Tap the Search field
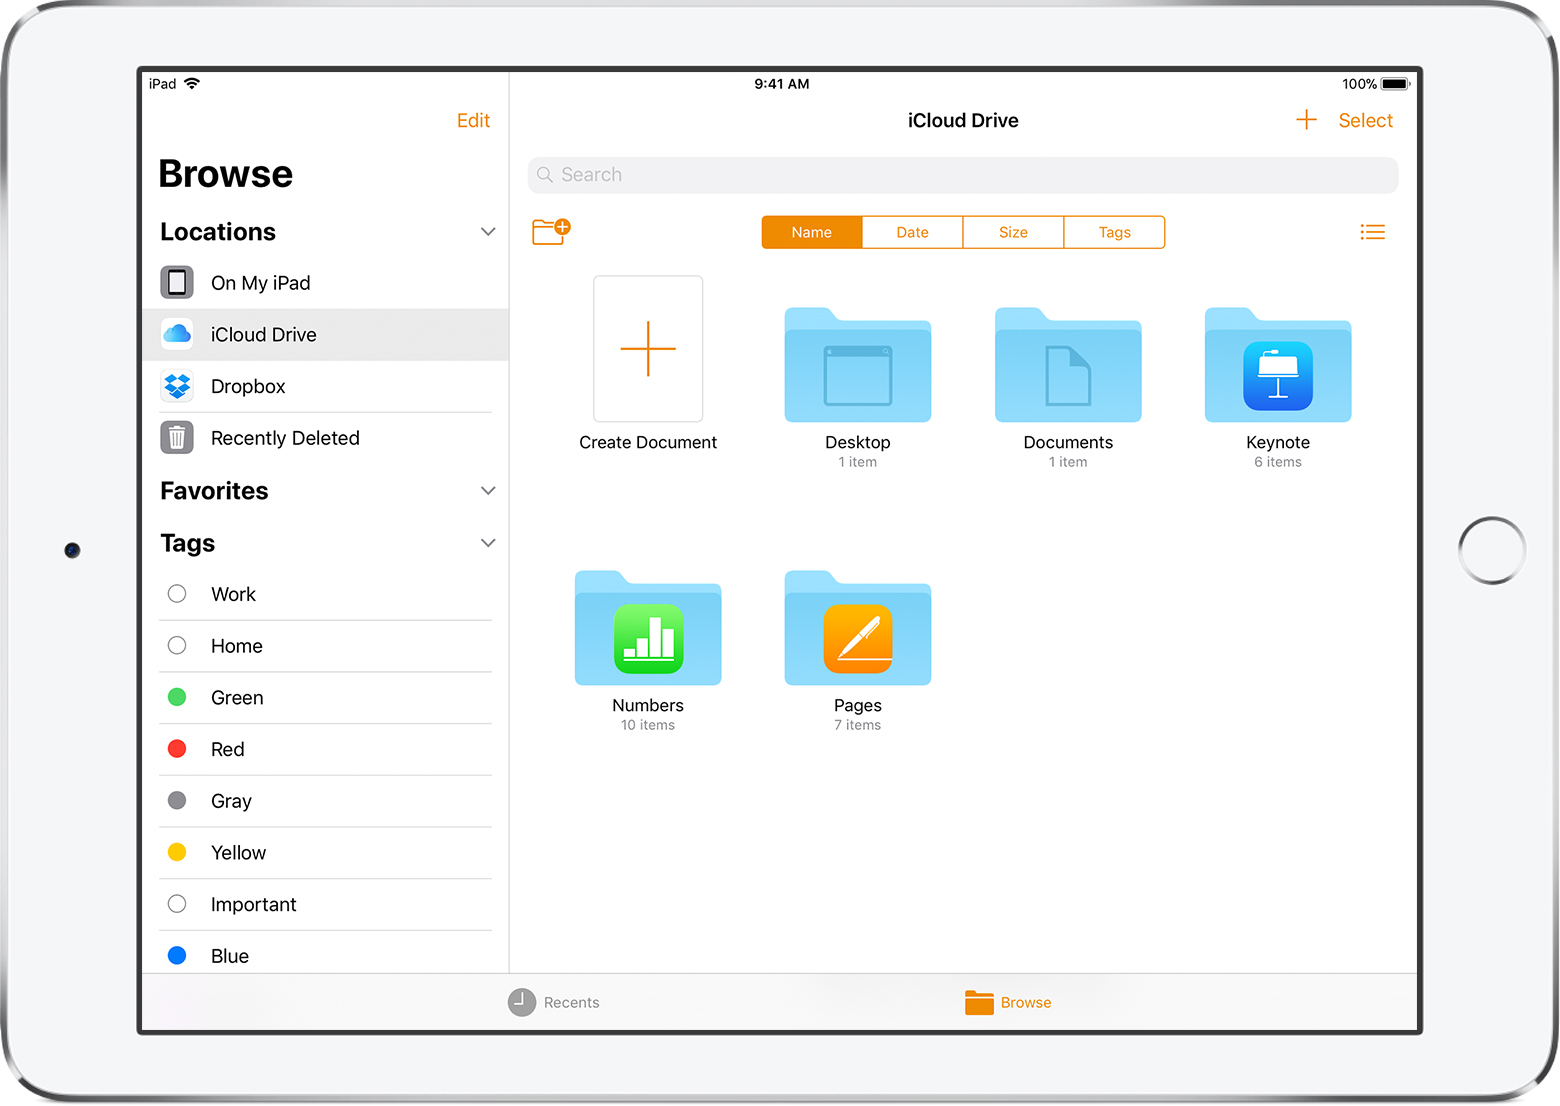This screenshot has width=1560, height=1106. (x=962, y=174)
